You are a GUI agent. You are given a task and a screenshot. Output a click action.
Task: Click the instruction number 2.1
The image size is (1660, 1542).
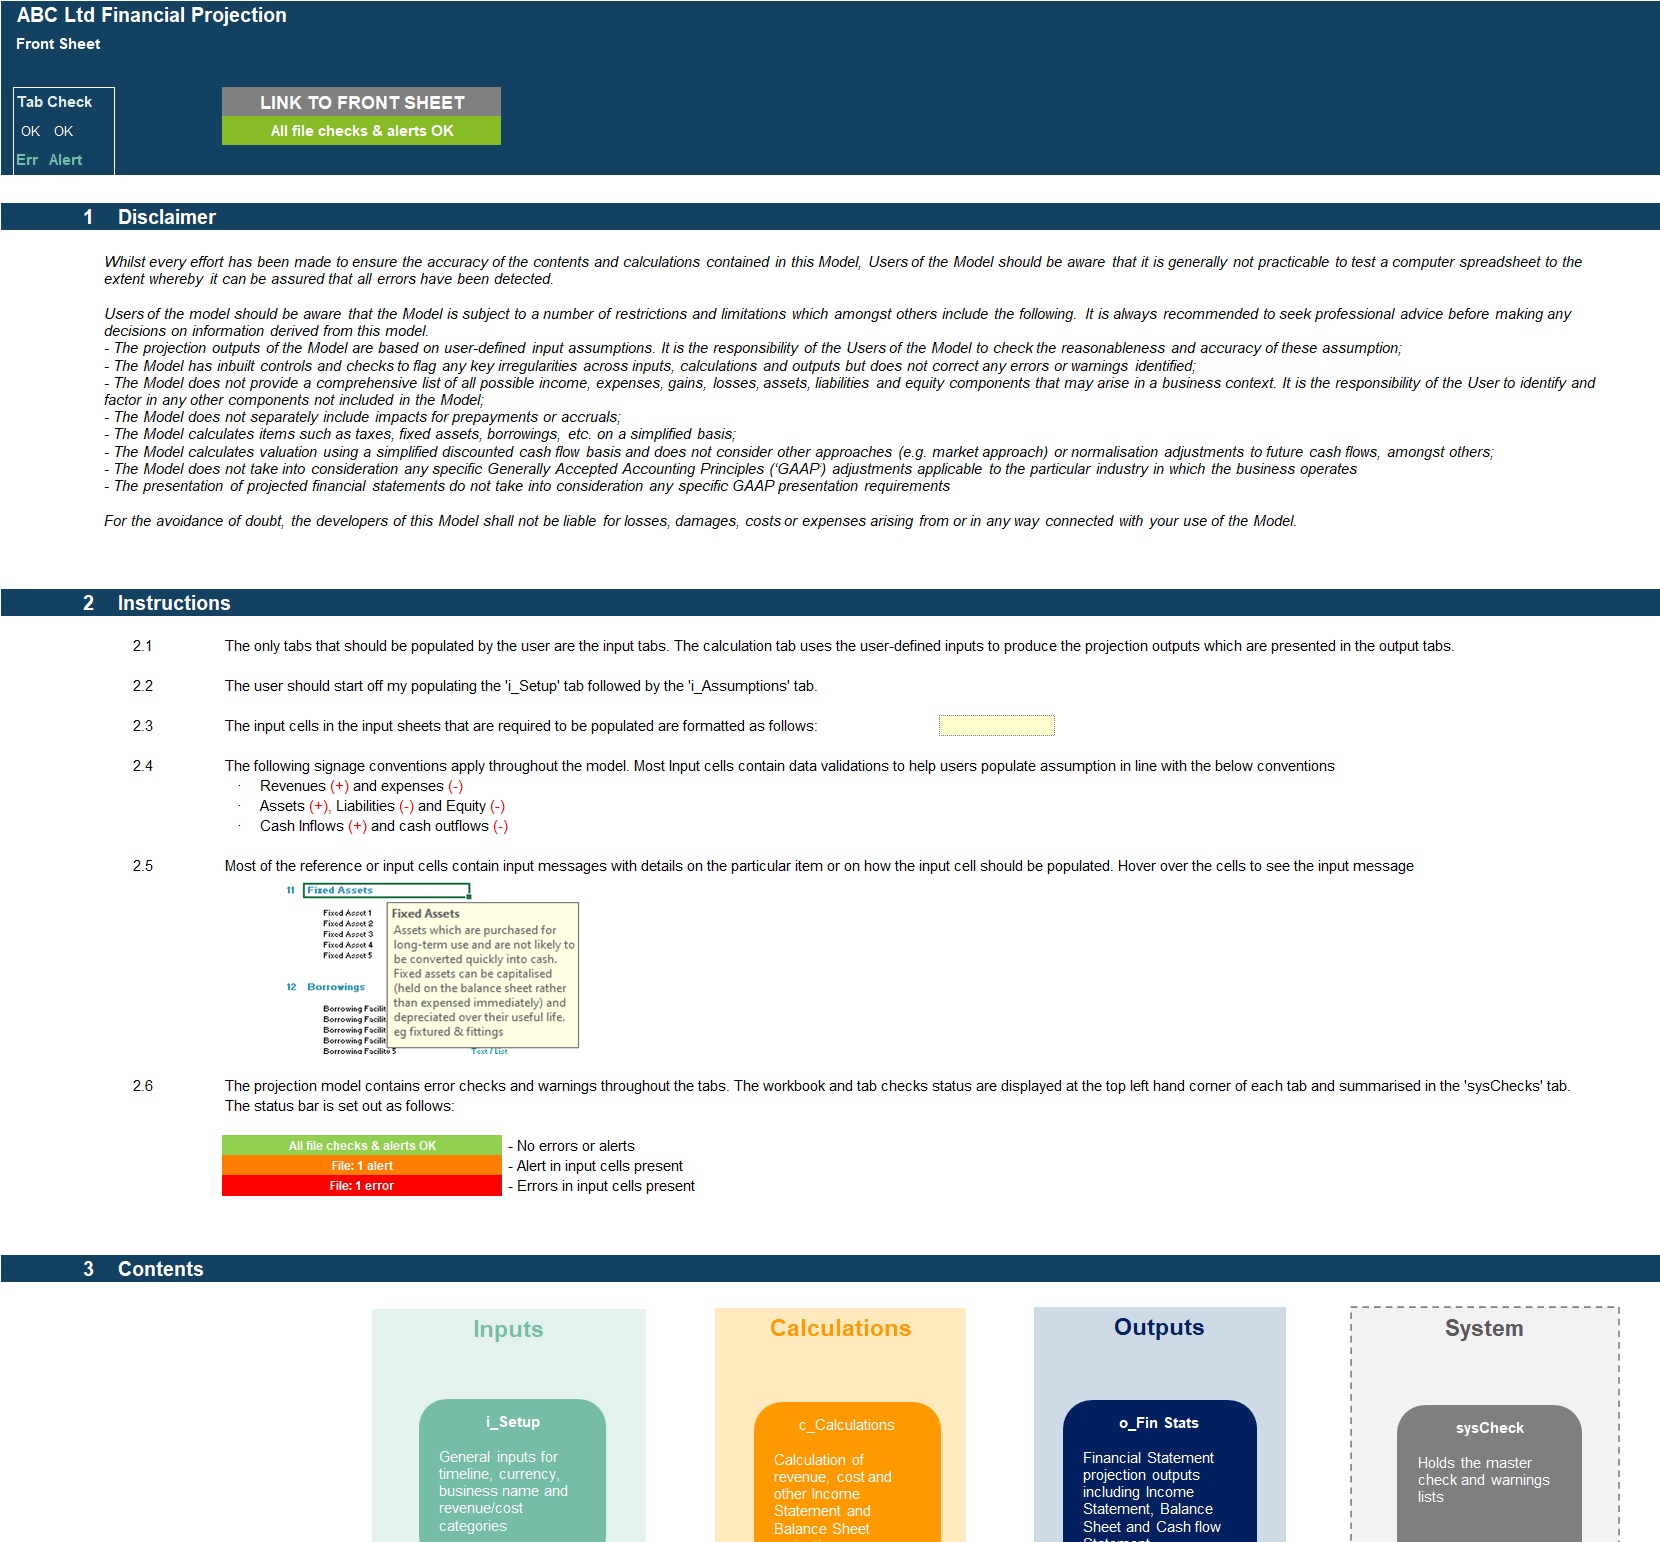click(x=143, y=646)
